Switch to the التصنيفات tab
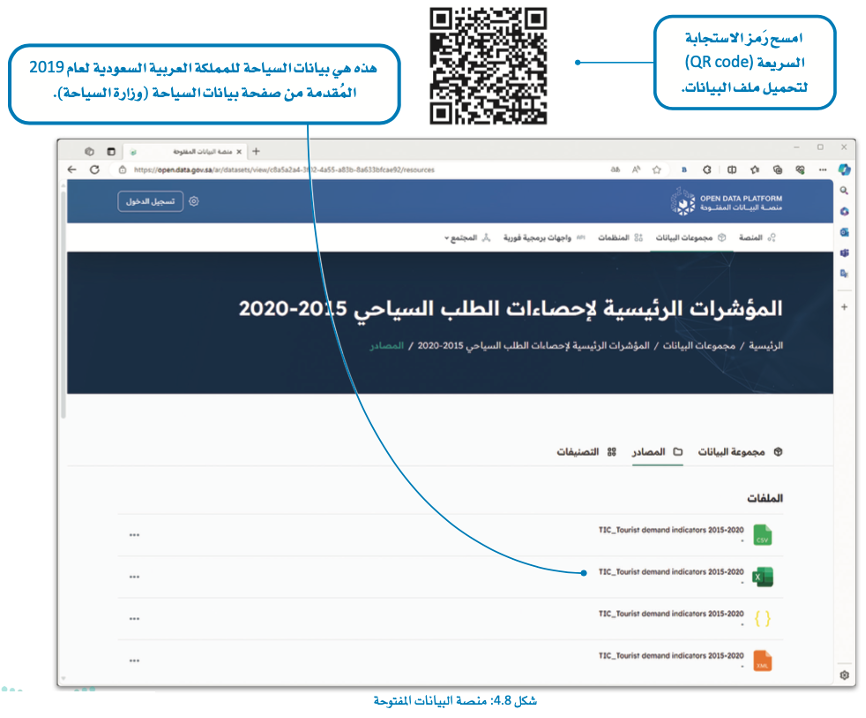 coord(586,452)
